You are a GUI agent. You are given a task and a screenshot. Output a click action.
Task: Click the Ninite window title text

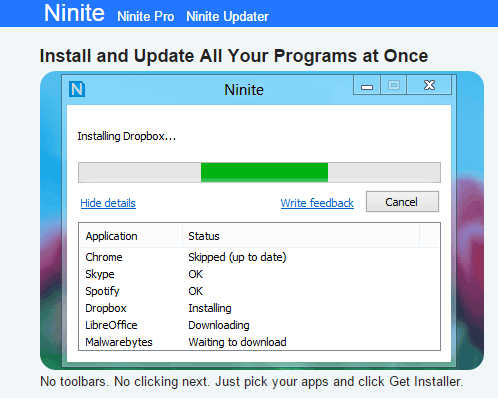244,90
